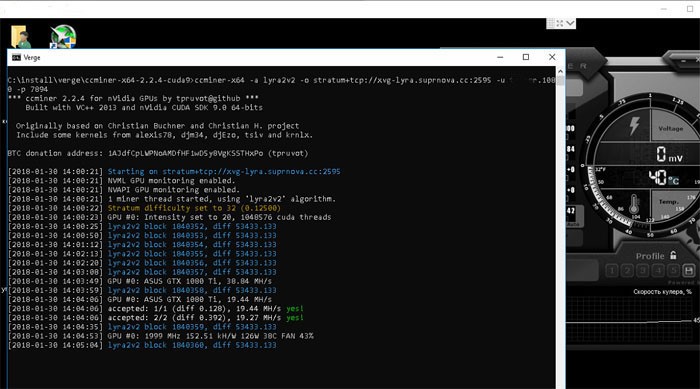Select Afterburner profile slot 3
Viewport: 700px width, 389px height.
pos(642,271)
